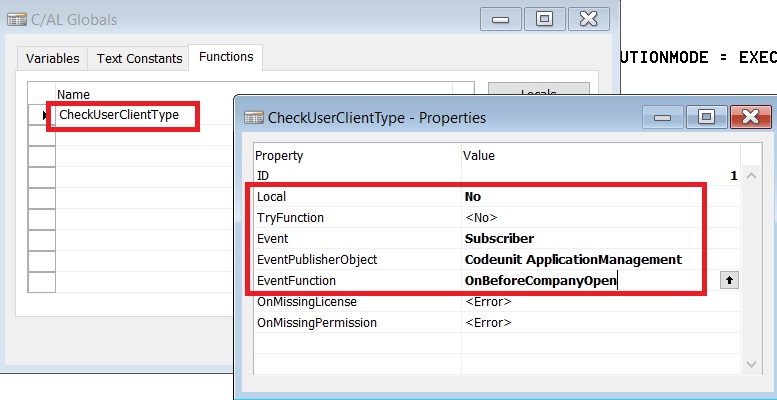Minimize the Properties window

pyautogui.click(x=660, y=117)
